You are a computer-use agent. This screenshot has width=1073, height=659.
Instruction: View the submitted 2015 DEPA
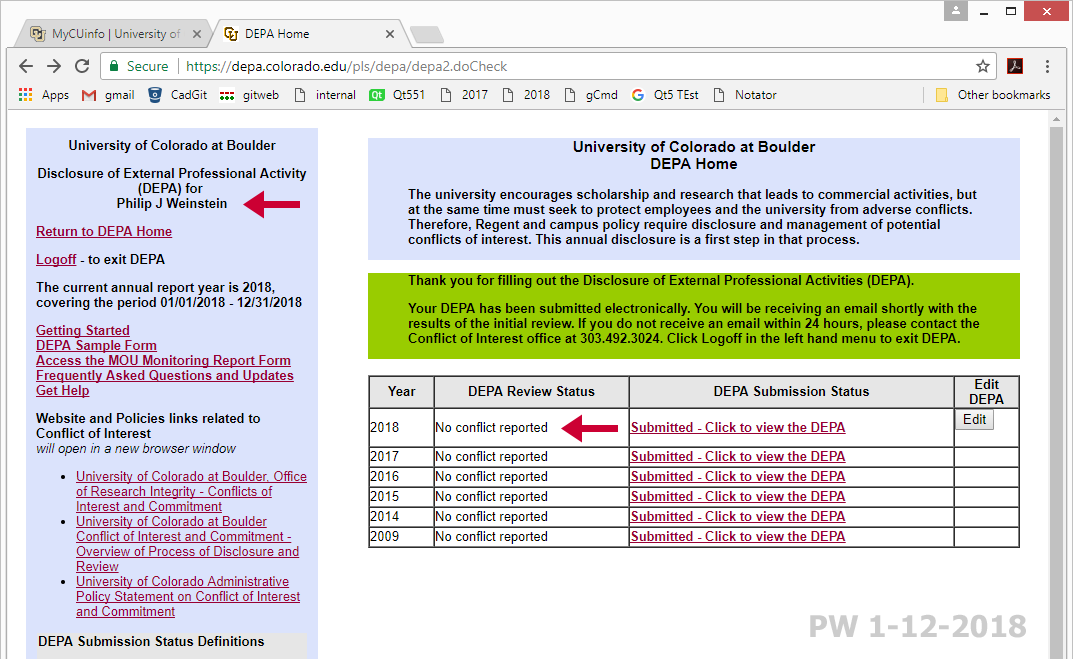click(738, 496)
